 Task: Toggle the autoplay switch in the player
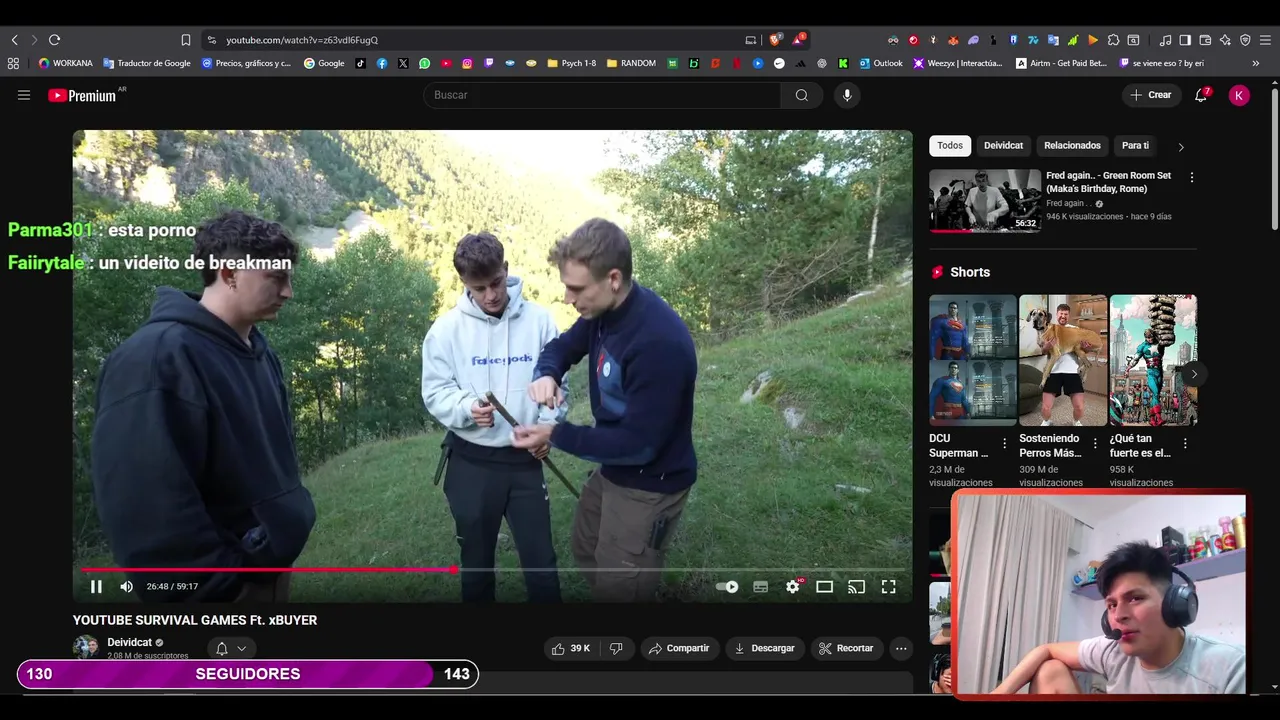tap(727, 587)
